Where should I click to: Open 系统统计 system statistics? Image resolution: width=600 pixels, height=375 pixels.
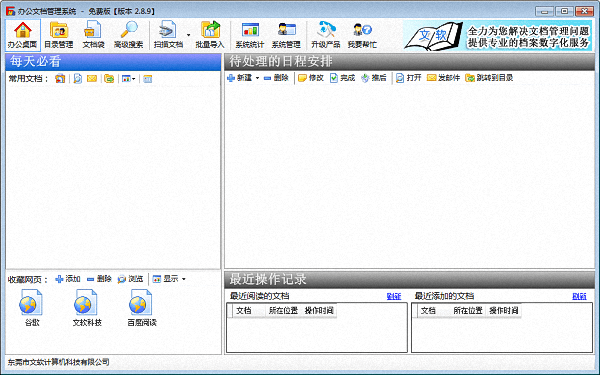250,35
